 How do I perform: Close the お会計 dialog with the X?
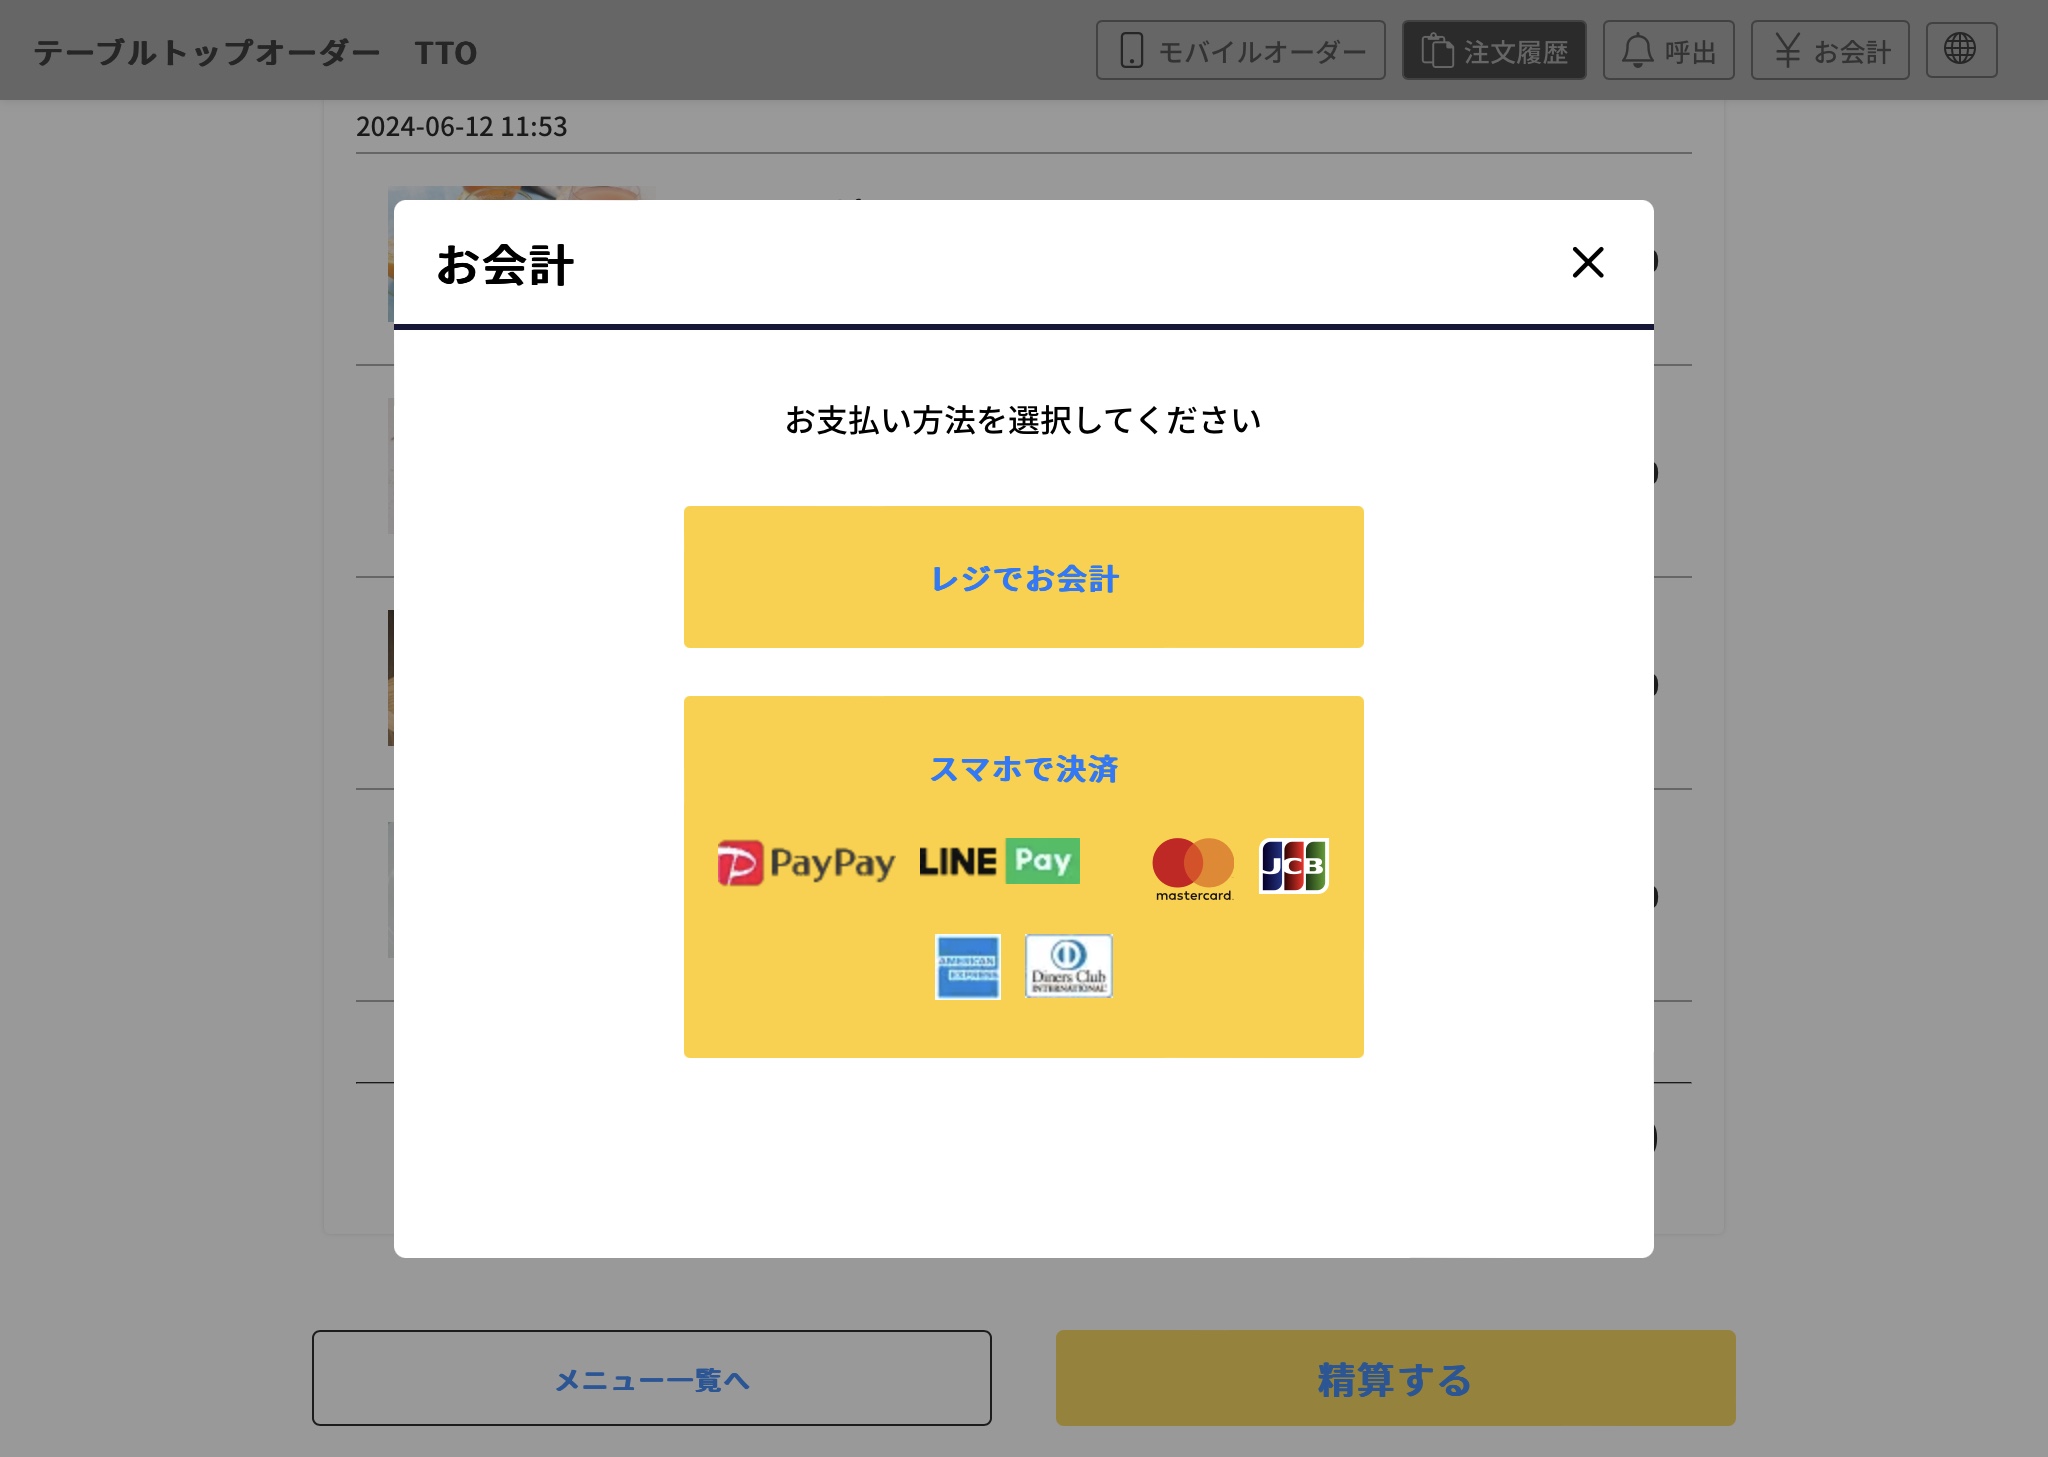click(x=1588, y=263)
